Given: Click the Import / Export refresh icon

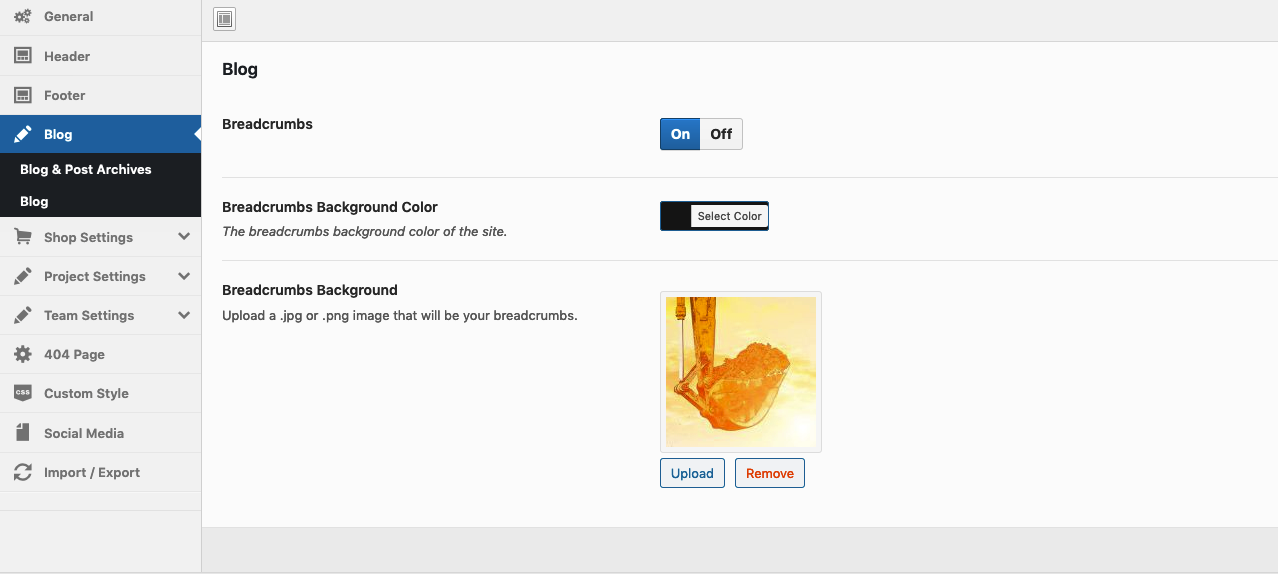Looking at the screenshot, I should click(22, 472).
